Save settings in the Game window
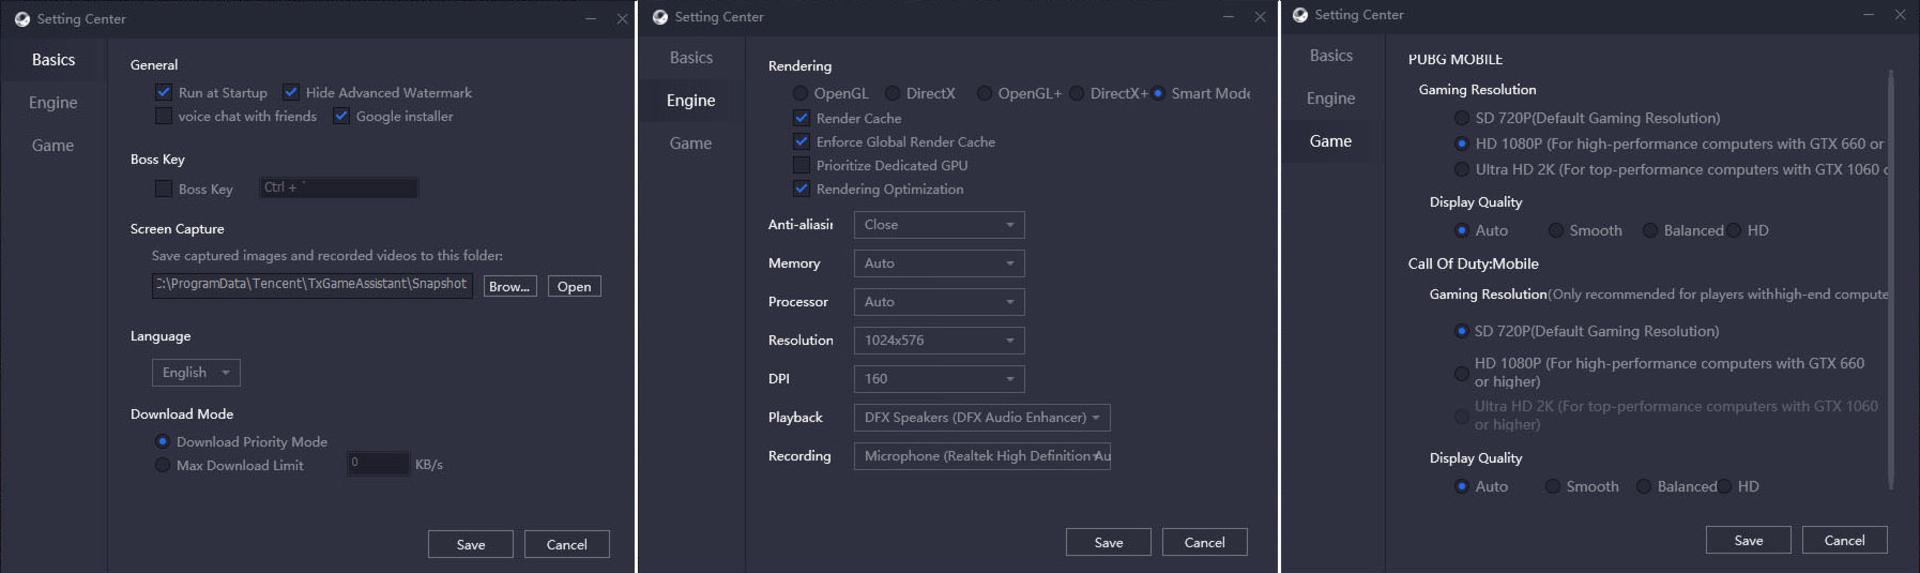Screen dimensions: 1920x573 tap(1749, 540)
